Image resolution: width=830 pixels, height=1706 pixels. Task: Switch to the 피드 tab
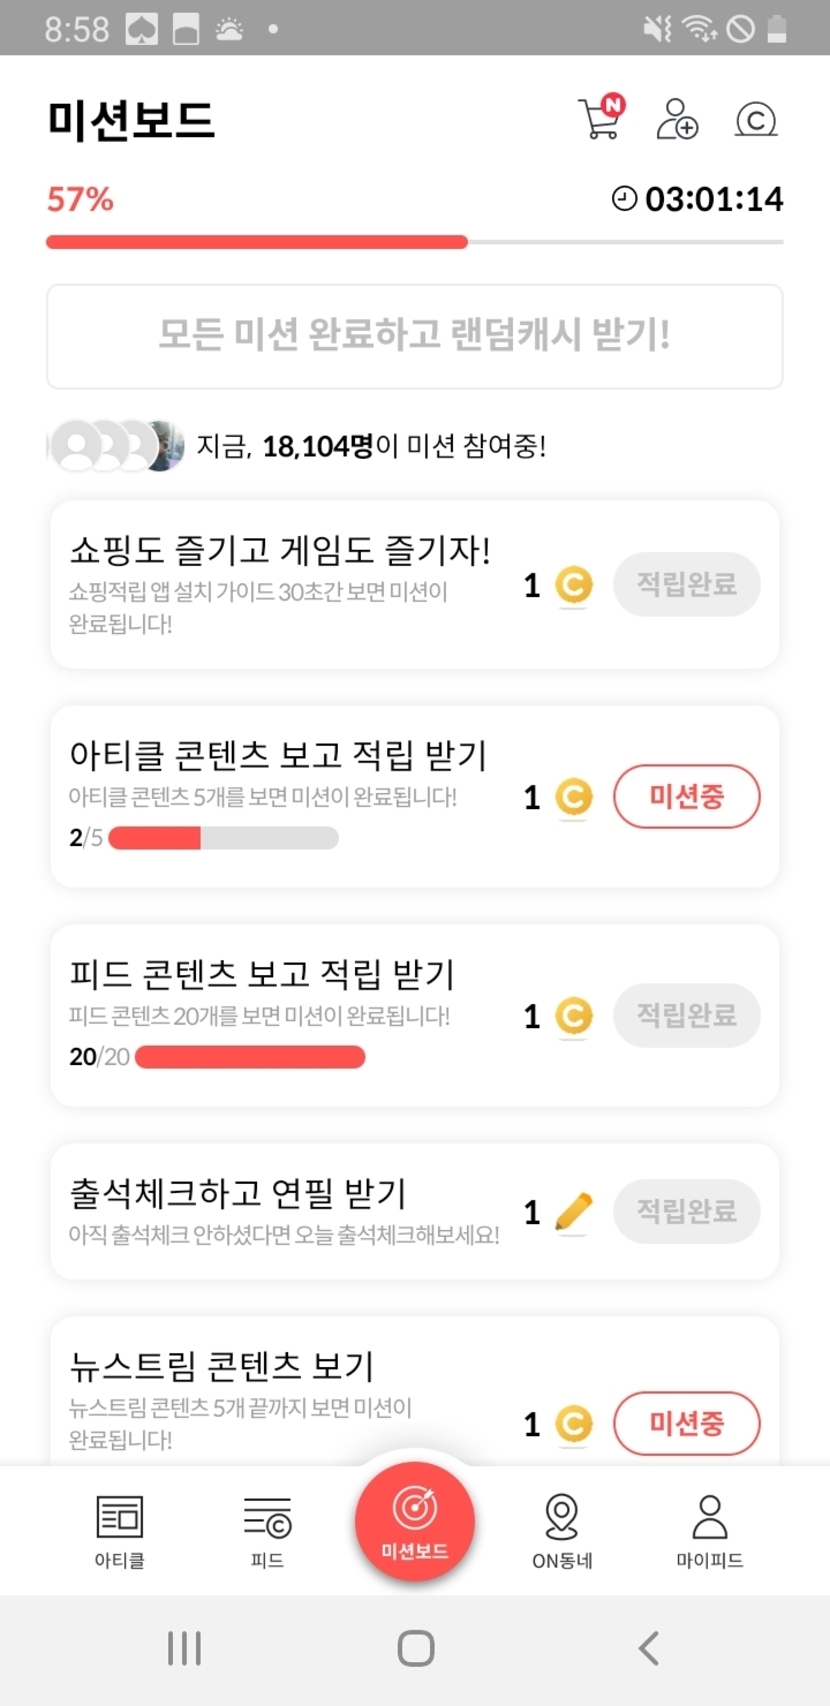(267, 1531)
